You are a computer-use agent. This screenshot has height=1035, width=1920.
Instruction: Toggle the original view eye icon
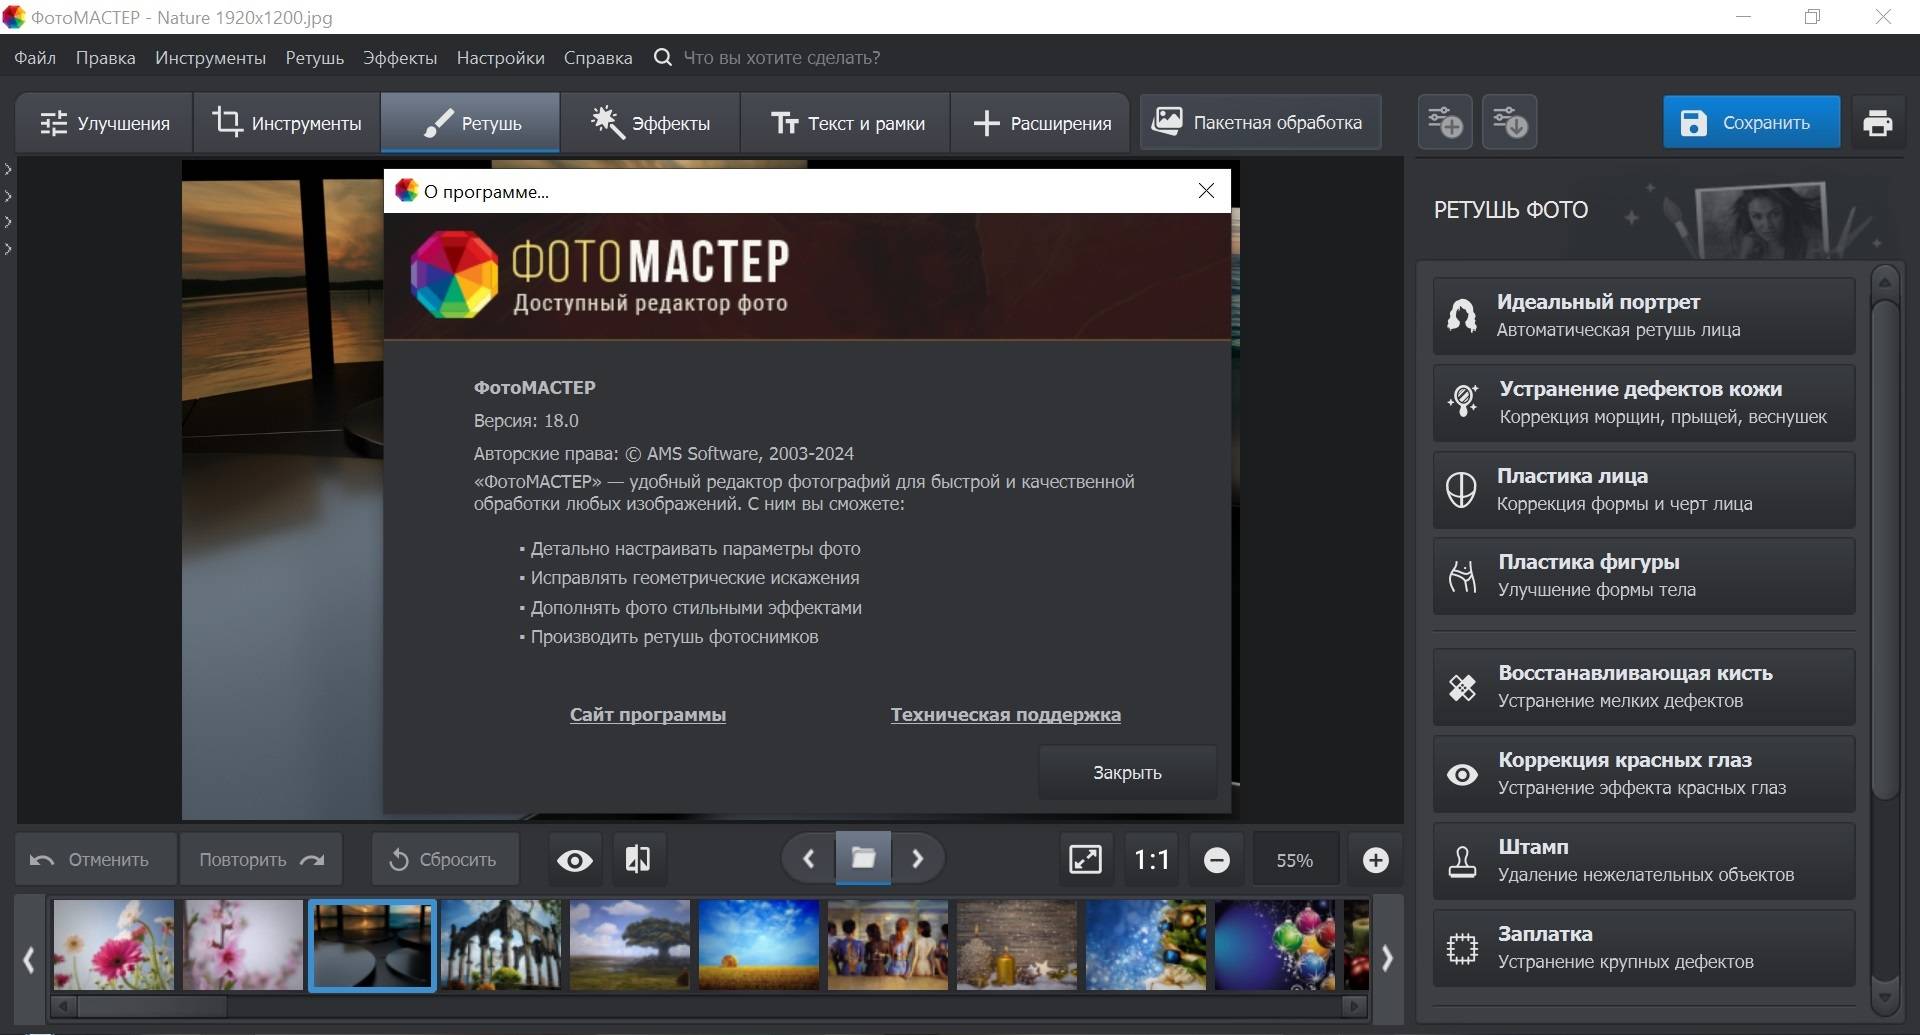point(574,860)
